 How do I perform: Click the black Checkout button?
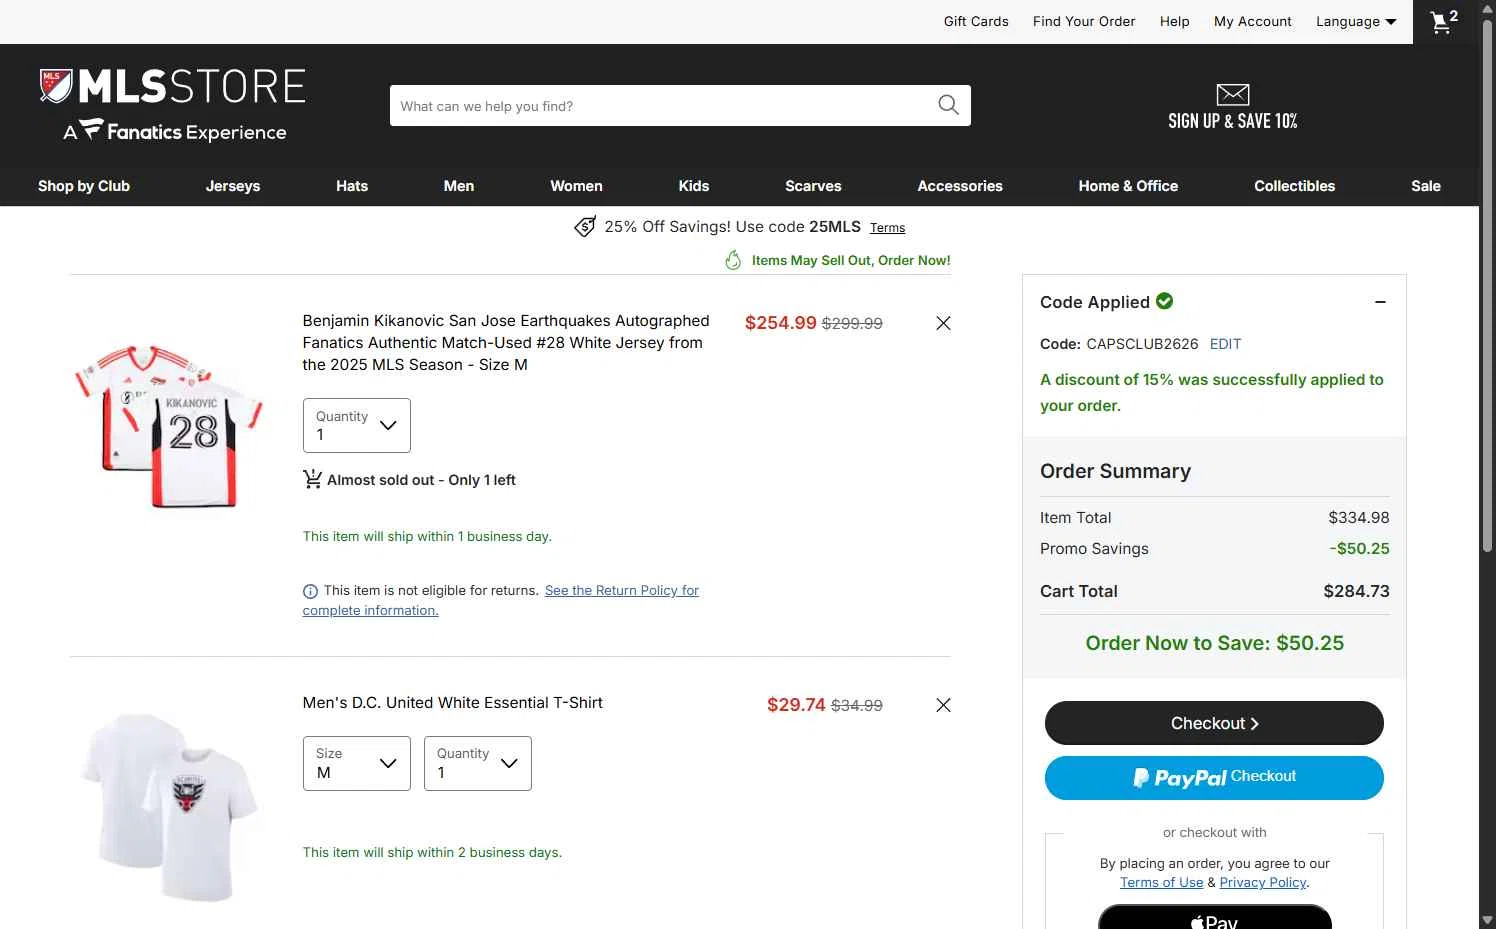tap(1214, 723)
